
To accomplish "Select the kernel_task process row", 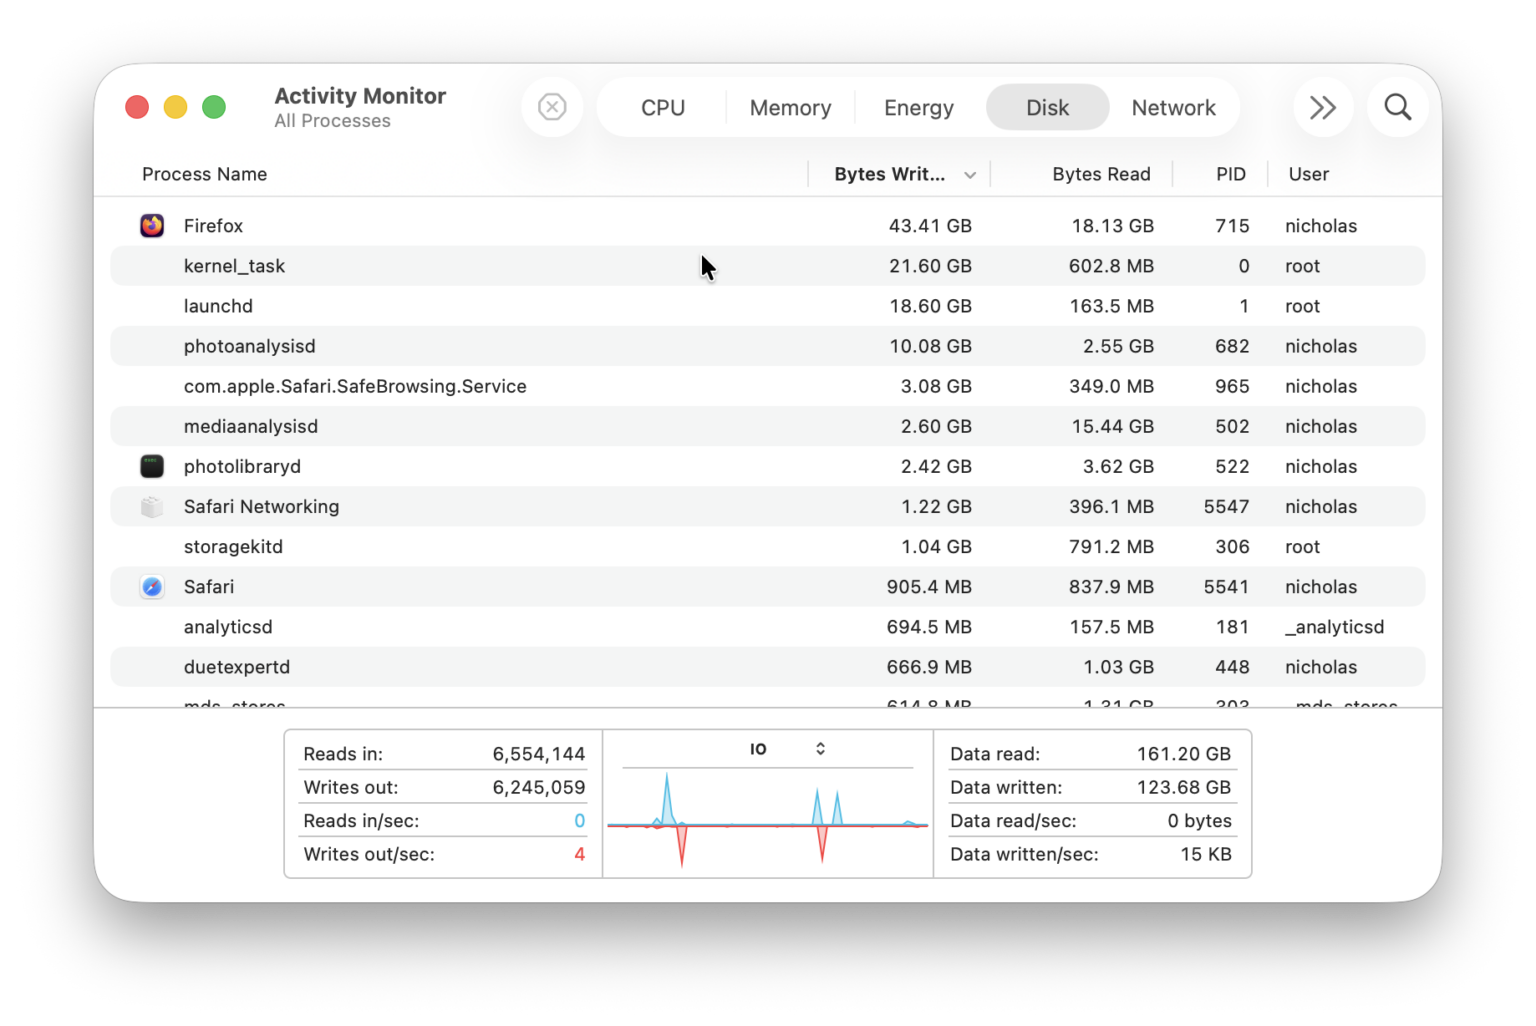I will click(x=767, y=266).
